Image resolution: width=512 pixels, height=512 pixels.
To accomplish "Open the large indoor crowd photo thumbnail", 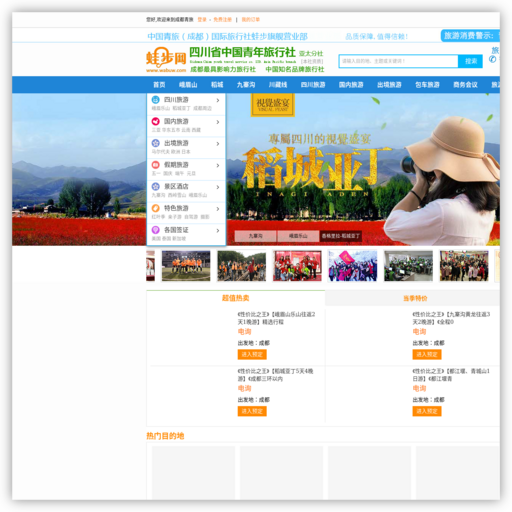I will click(464, 266).
